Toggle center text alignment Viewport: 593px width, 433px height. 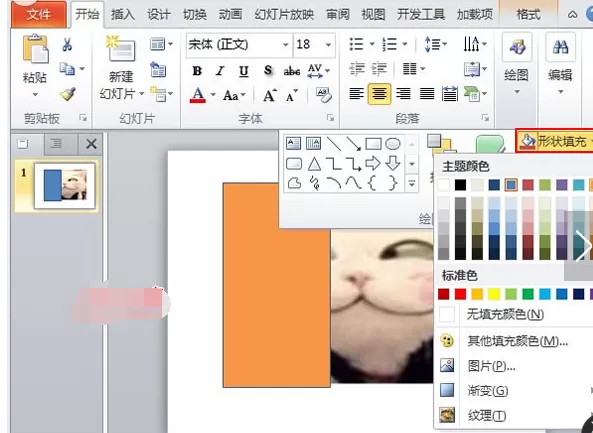(379, 94)
